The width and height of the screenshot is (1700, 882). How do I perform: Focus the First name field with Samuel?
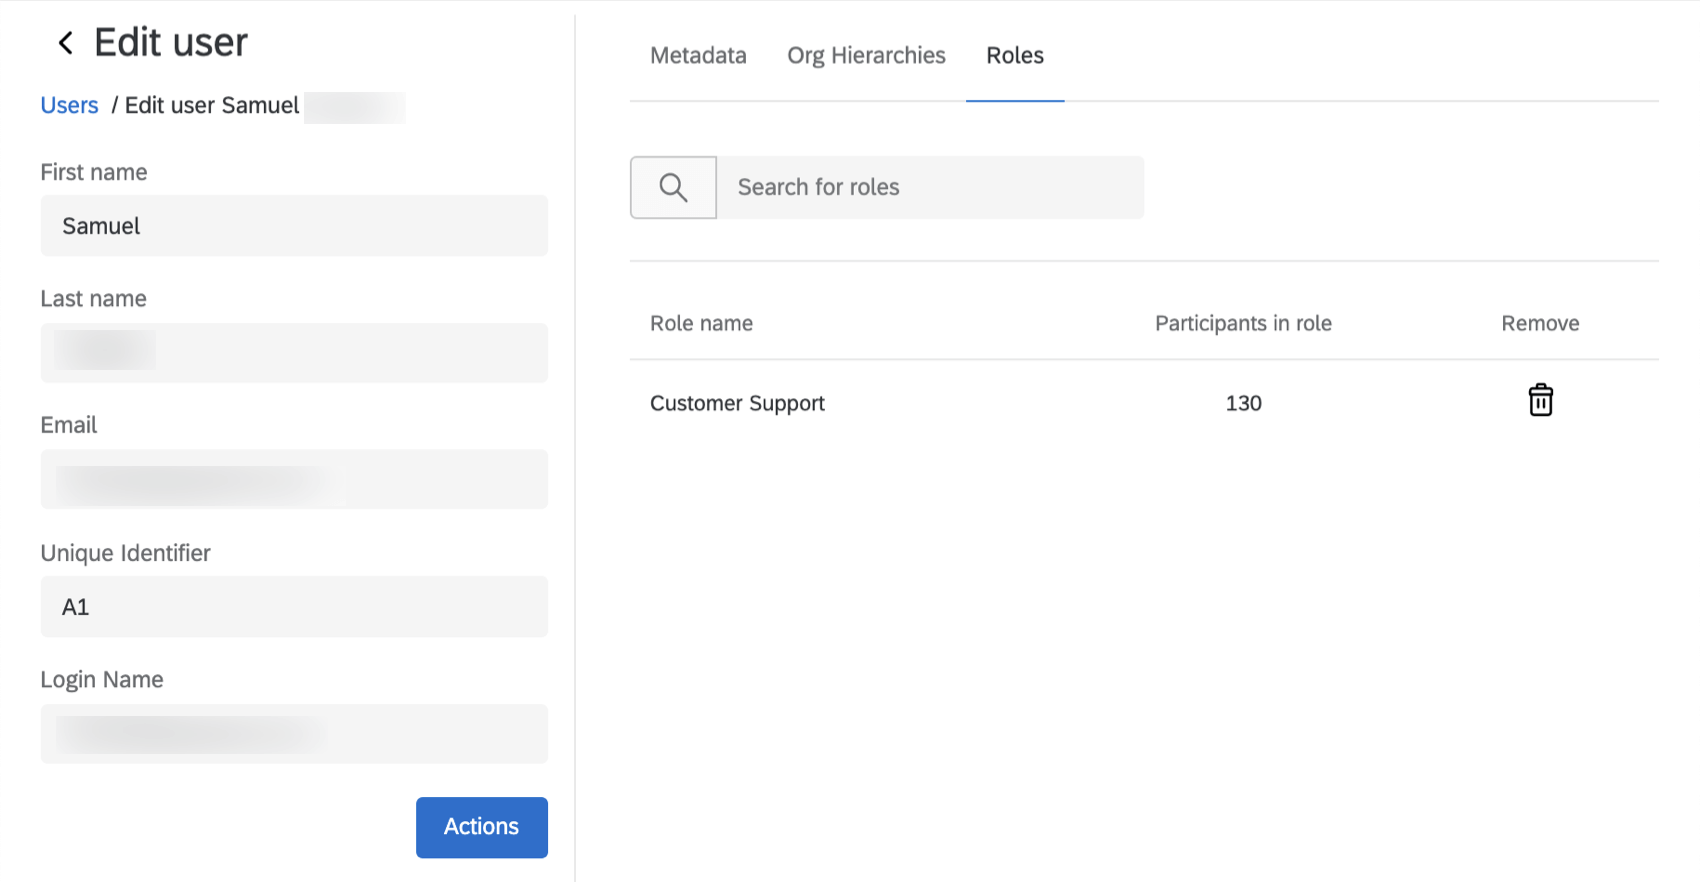(x=294, y=226)
